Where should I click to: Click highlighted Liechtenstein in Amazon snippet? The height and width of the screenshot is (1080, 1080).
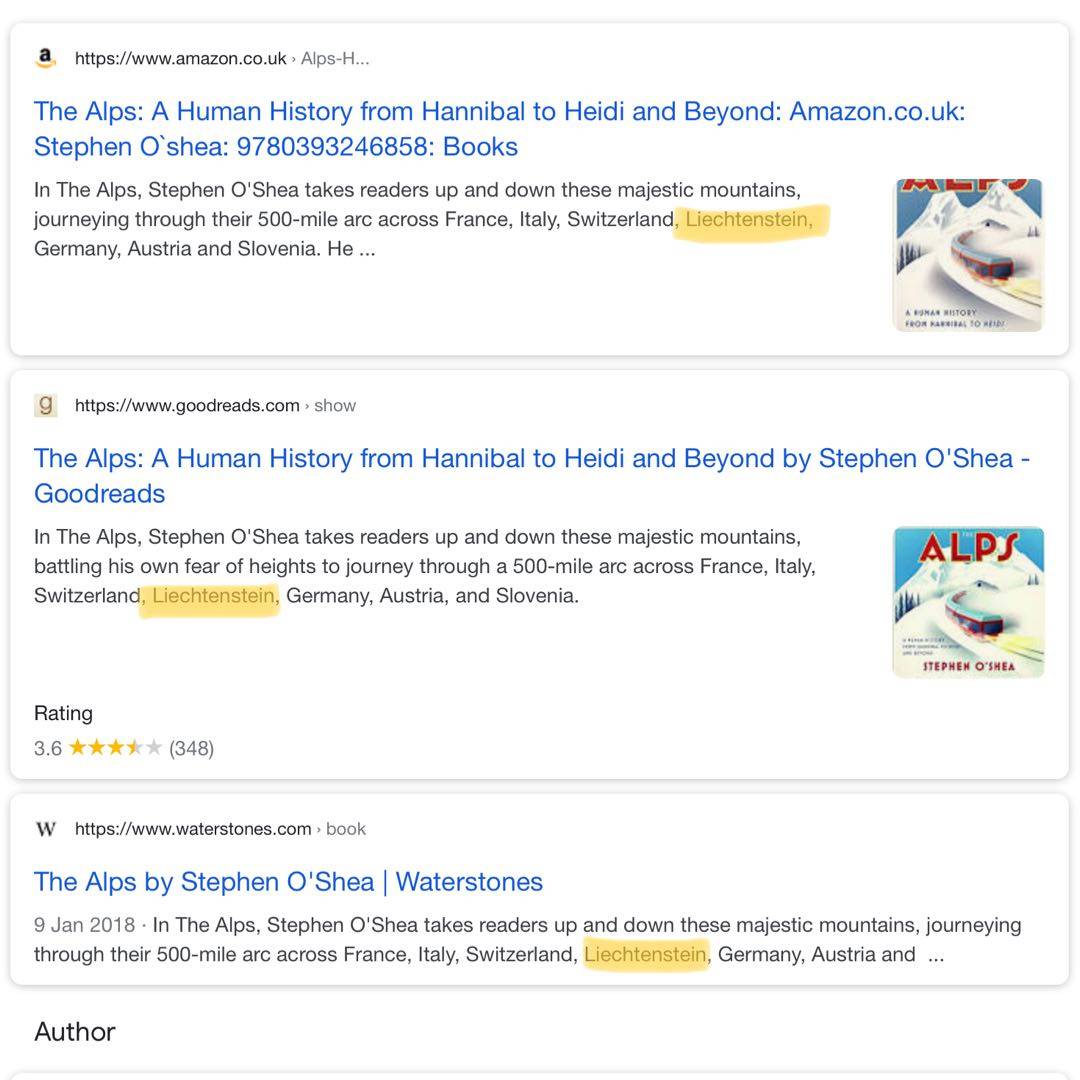749,219
